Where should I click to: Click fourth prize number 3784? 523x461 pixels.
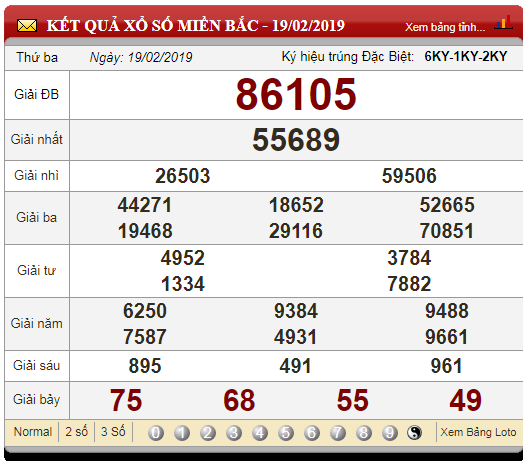tap(409, 258)
